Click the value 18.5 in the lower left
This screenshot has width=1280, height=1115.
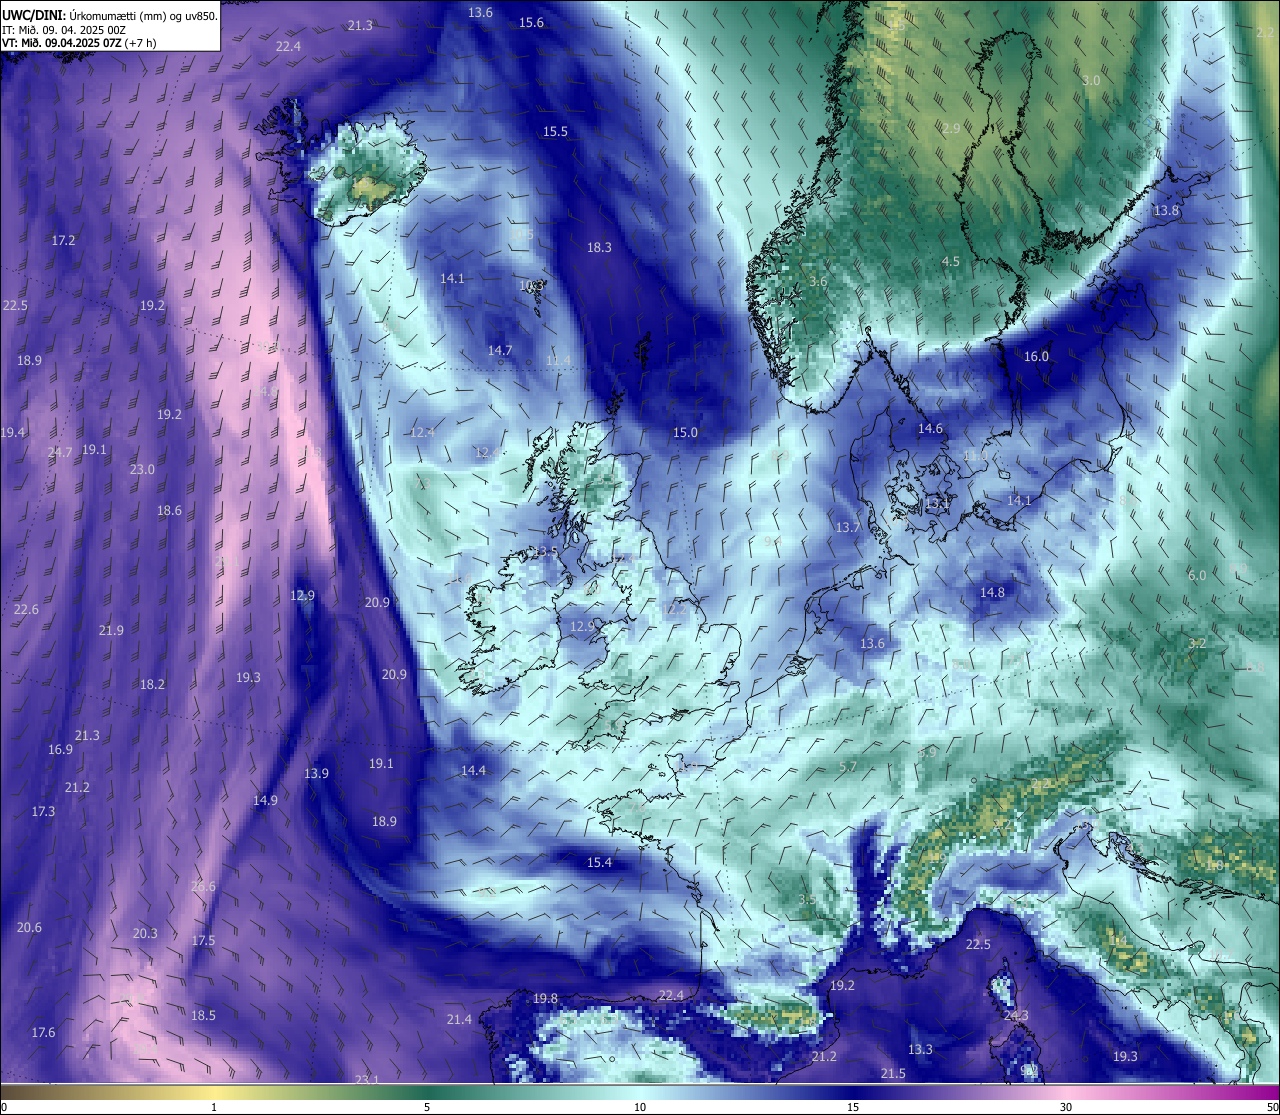pos(203,1015)
